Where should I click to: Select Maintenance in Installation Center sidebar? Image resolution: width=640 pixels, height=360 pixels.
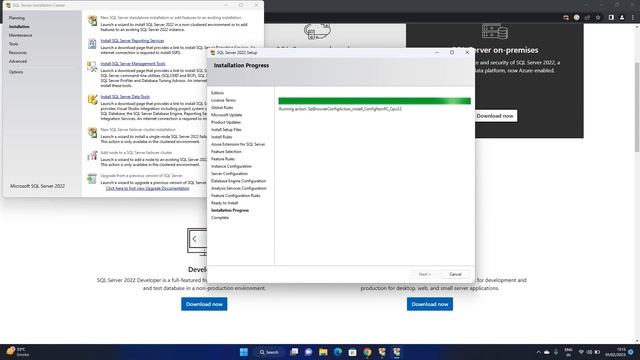pyautogui.click(x=20, y=35)
